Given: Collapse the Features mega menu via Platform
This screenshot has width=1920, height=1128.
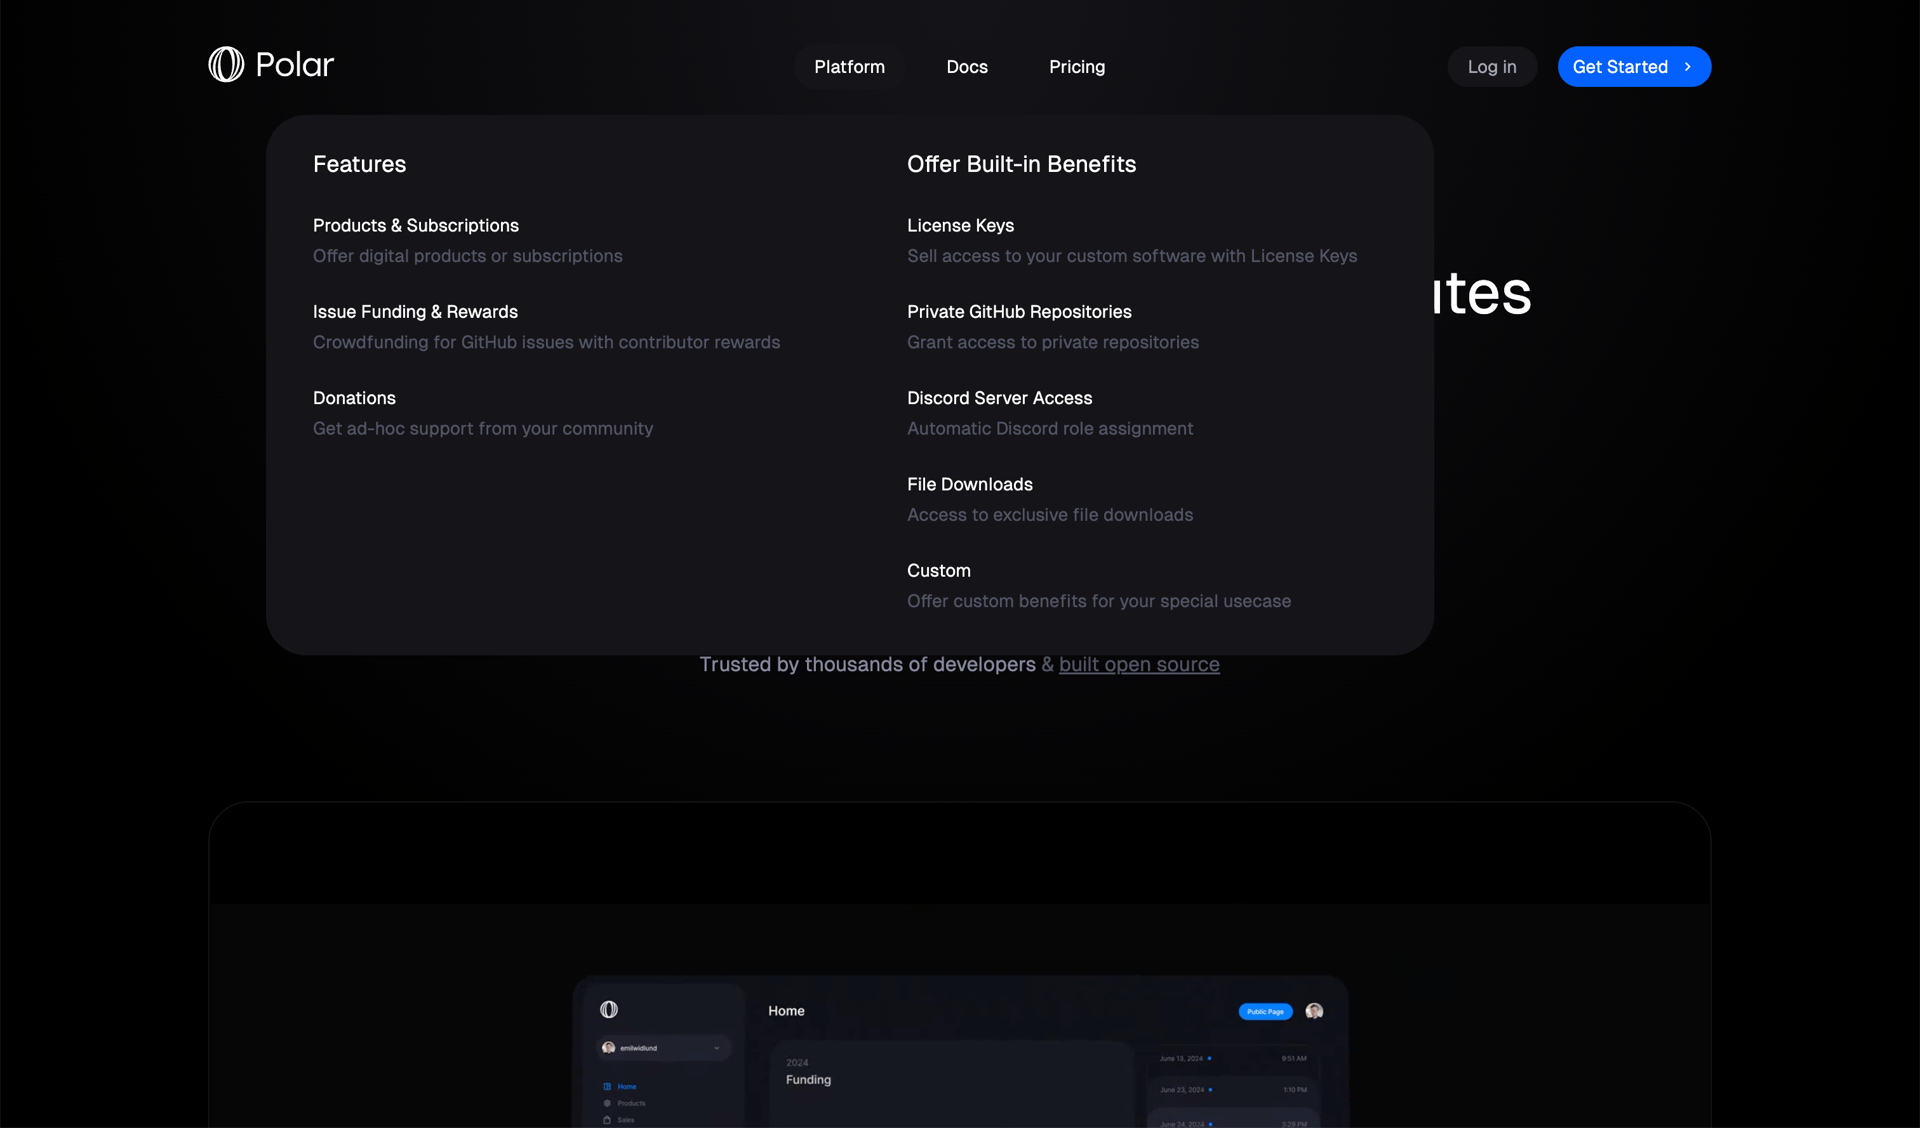Looking at the screenshot, I should tap(849, 66).
